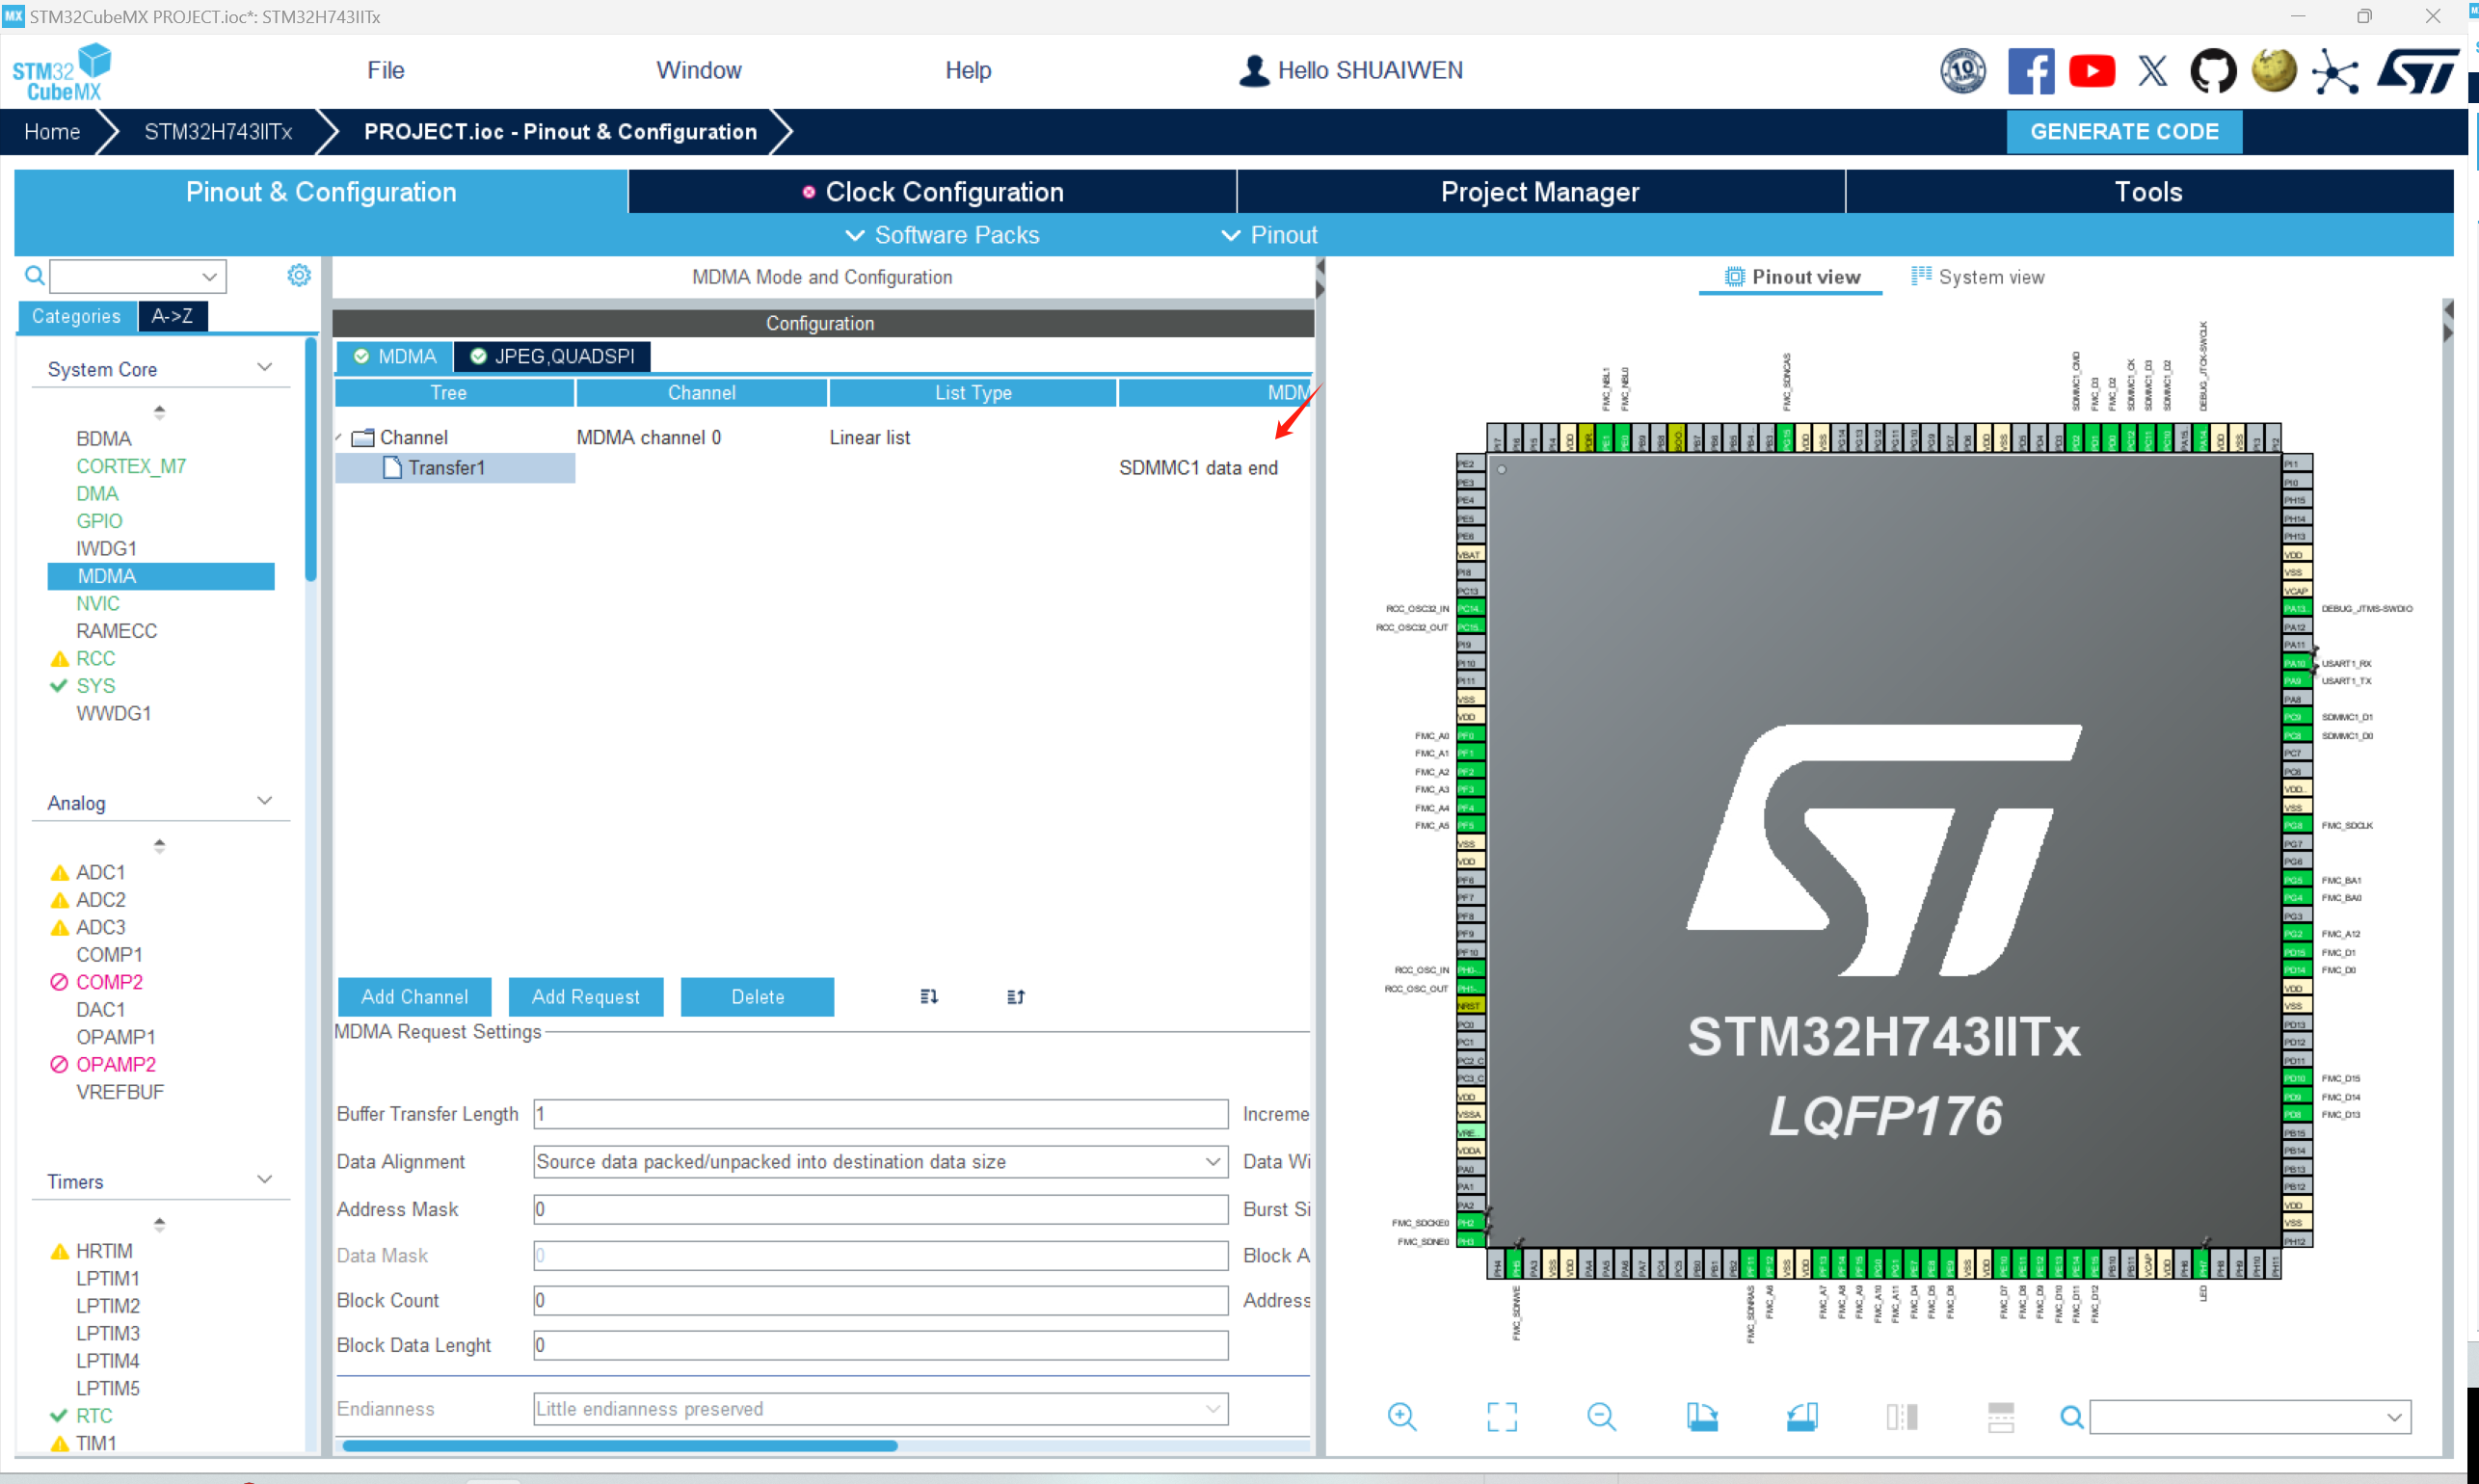This screenshot has height=1484, width=2479.
Task: Open the X social icon
Action: (2153, 71)
